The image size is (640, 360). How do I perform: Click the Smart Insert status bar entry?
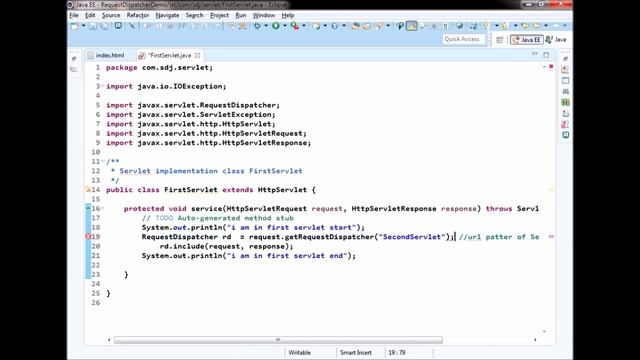click(356, 353)
